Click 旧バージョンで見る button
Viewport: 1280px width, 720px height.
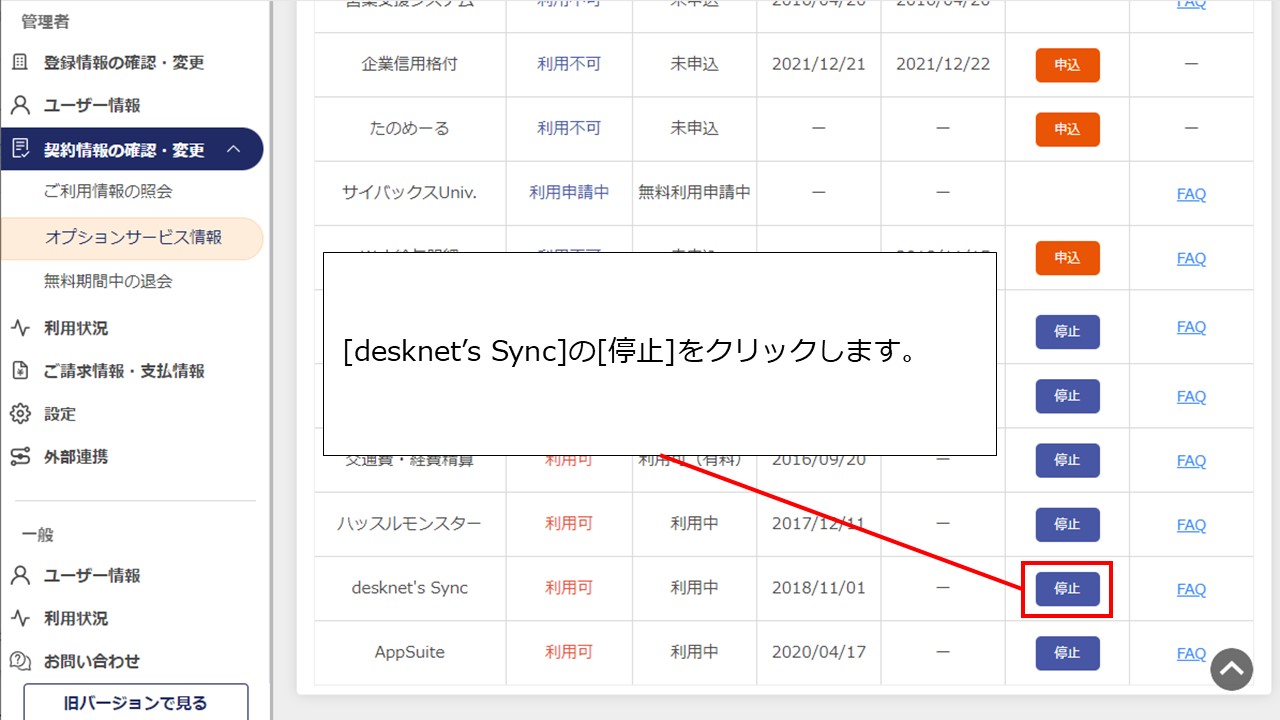[136, 702]
